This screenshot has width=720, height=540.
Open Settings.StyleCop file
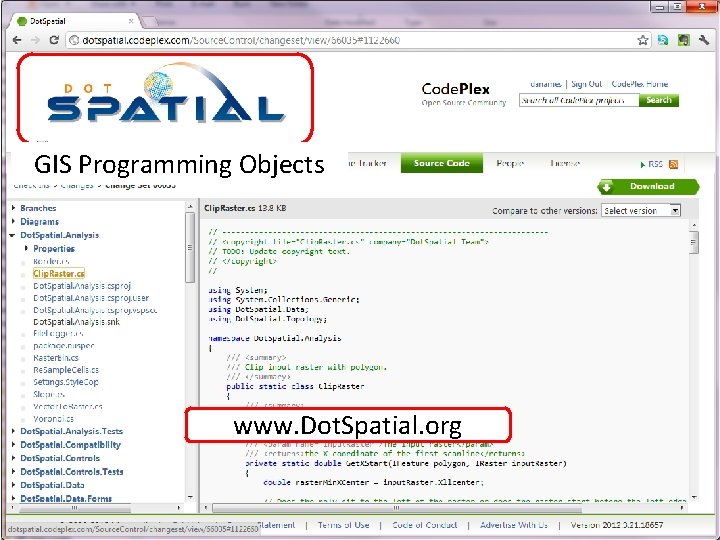pyautogui.click(x=66, y=382)
